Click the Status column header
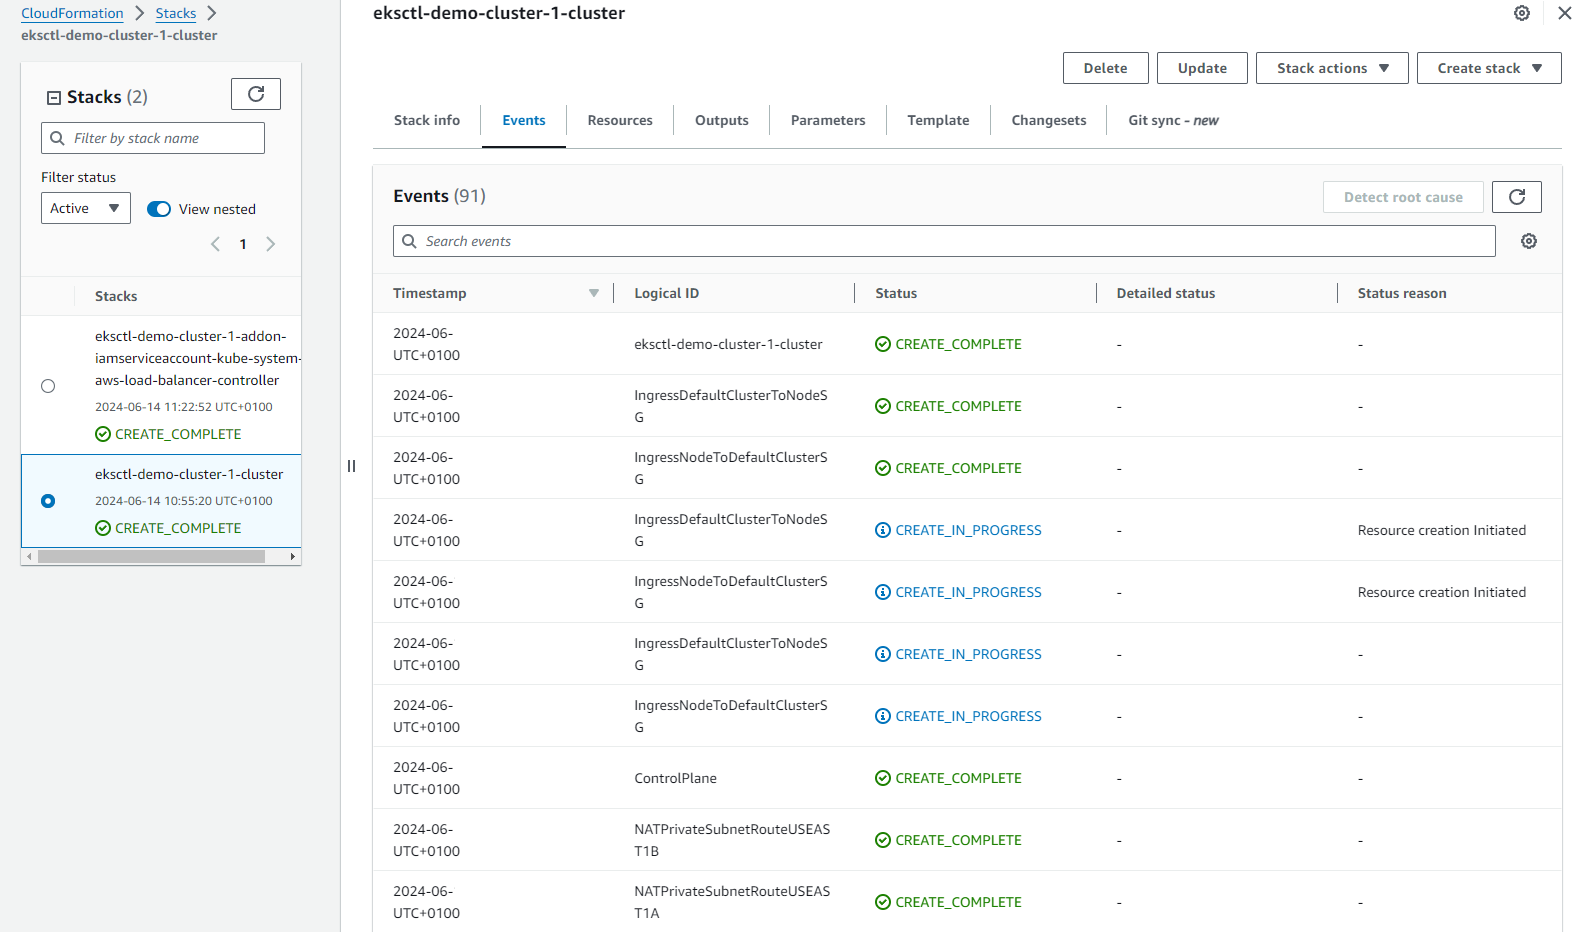The height and width of the screenshot is (932, 1579). pos(896,293)
